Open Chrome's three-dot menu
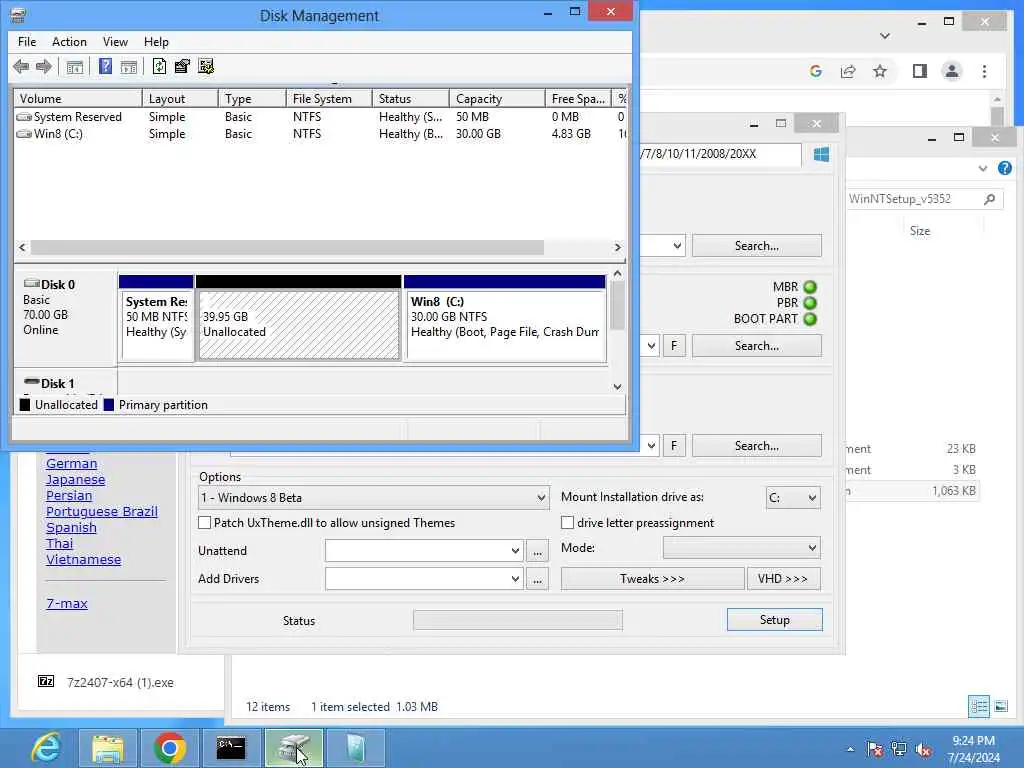Viewport: 1024px width, 768px height. click(x=984, y=71)
